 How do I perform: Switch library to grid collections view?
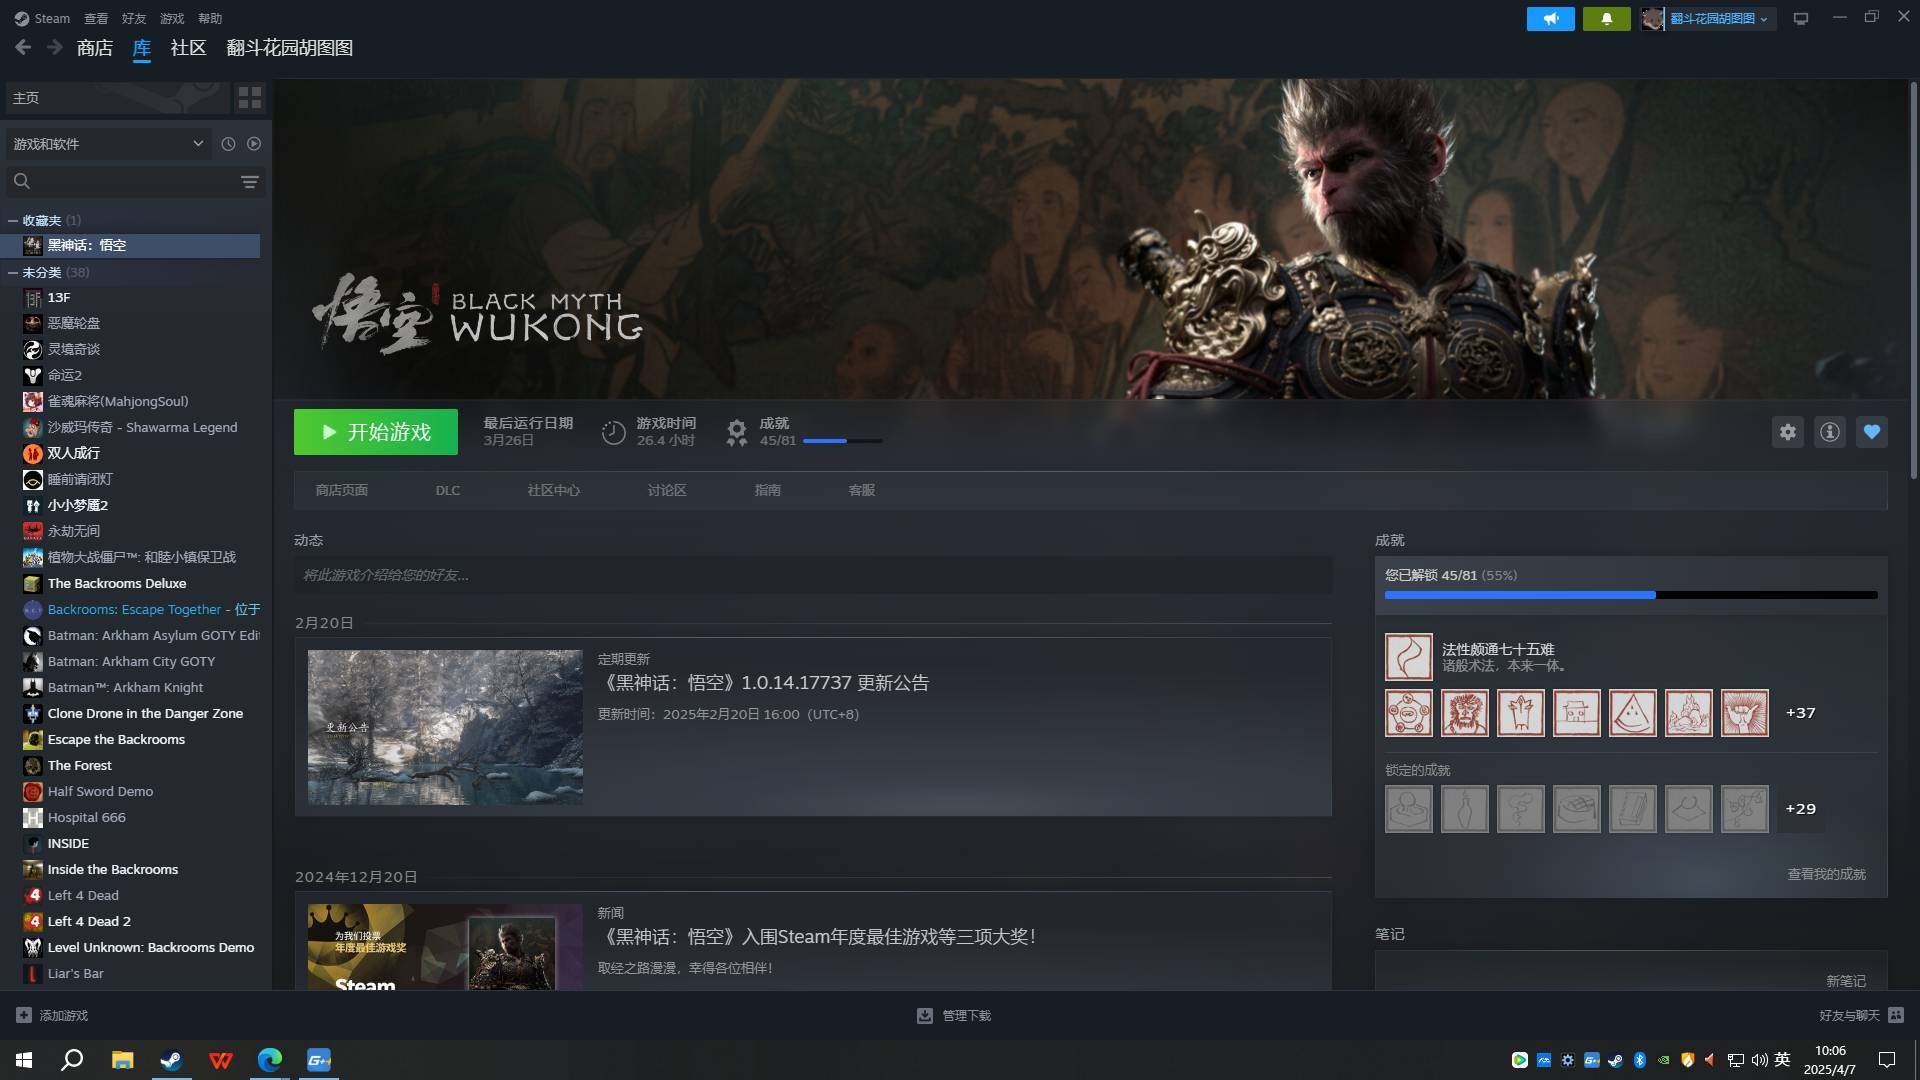click(x=249, y=97)
